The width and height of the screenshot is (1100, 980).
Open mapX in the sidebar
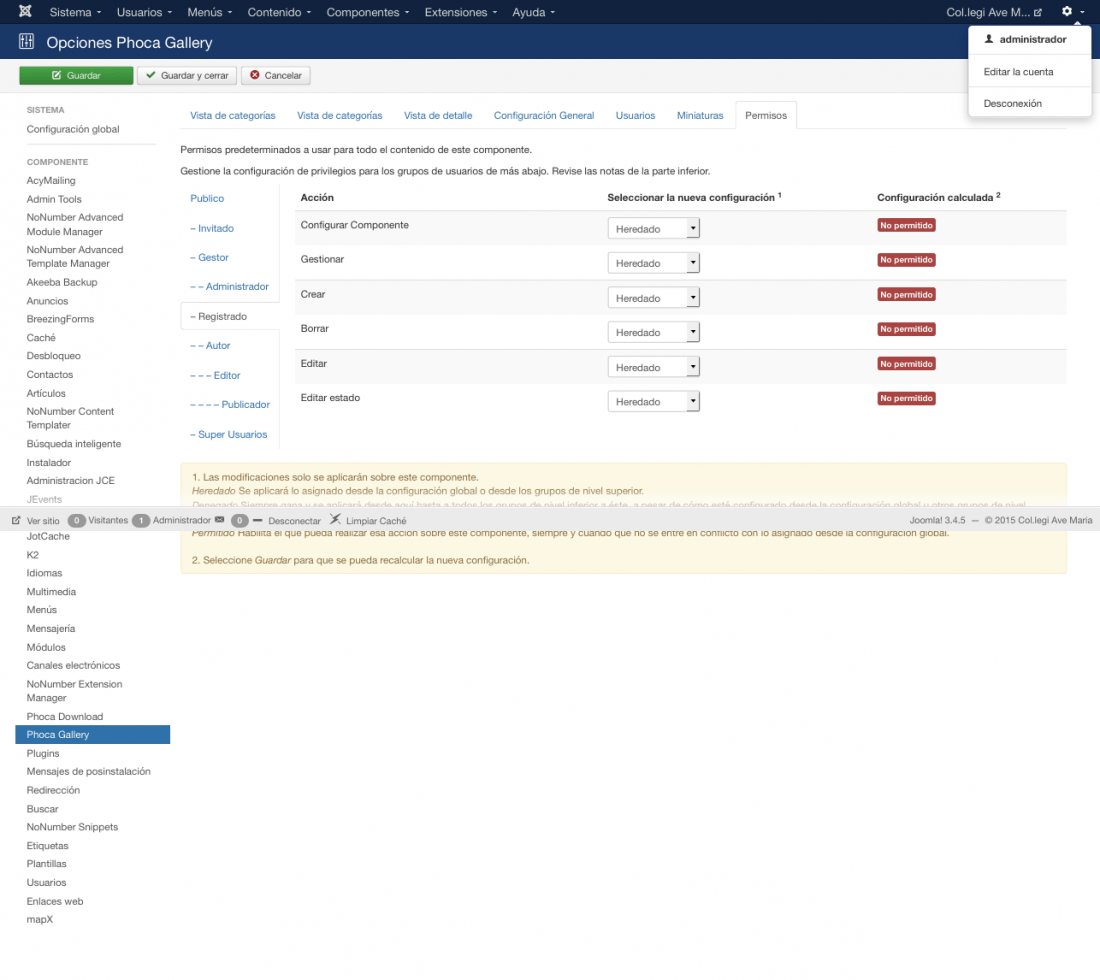click(39, 920)
